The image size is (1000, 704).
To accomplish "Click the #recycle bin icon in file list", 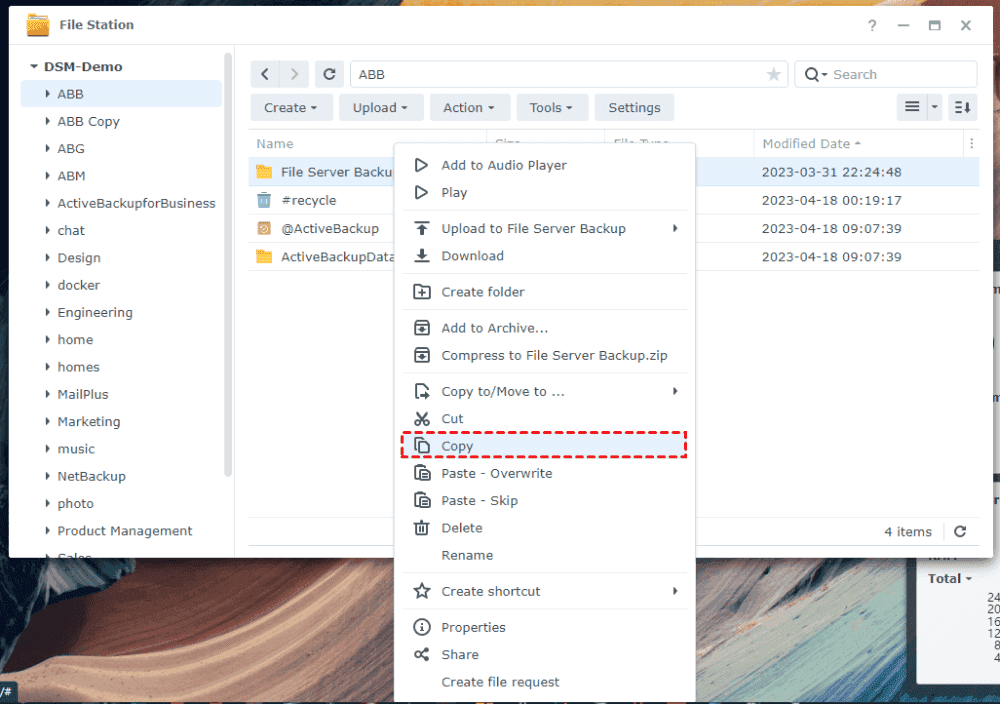I will tap(263, 200).
